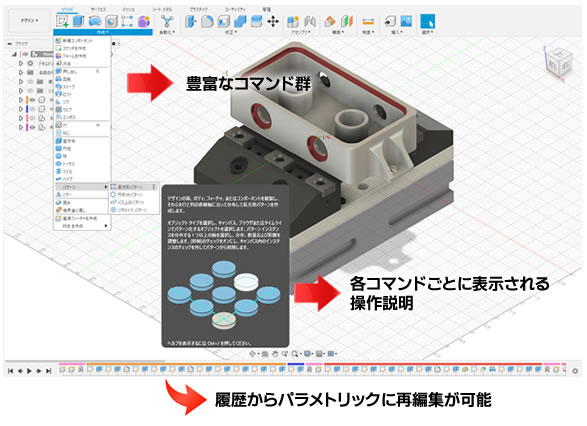The image size is (587, 426).
Task: Switch to the プラスチック (Plastic) tab
Action: point(198,9)
